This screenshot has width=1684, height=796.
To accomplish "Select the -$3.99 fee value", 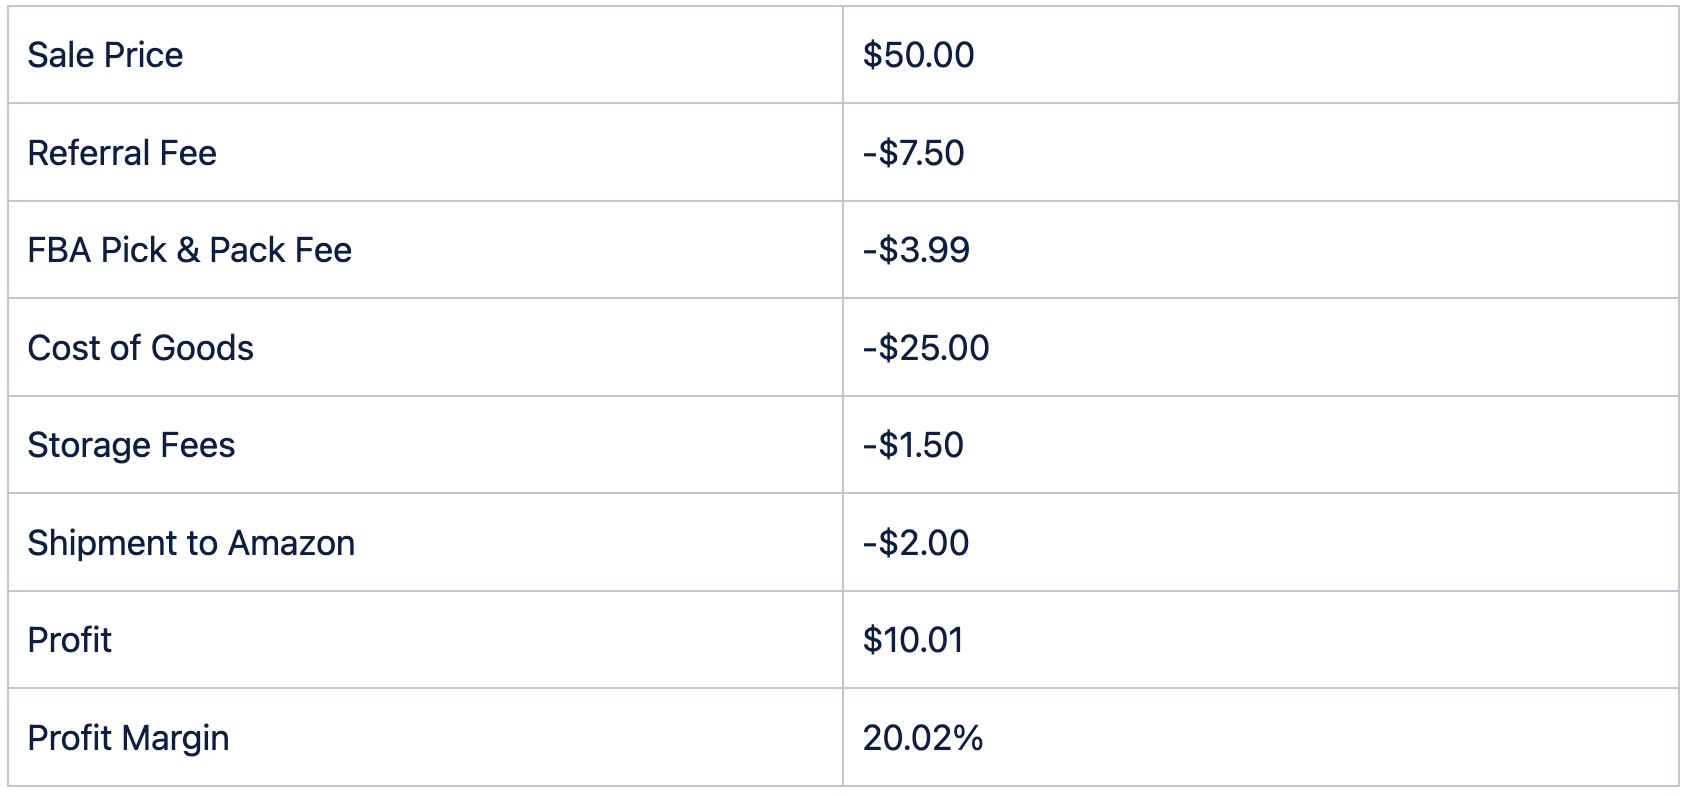I will tap(916, 250).
